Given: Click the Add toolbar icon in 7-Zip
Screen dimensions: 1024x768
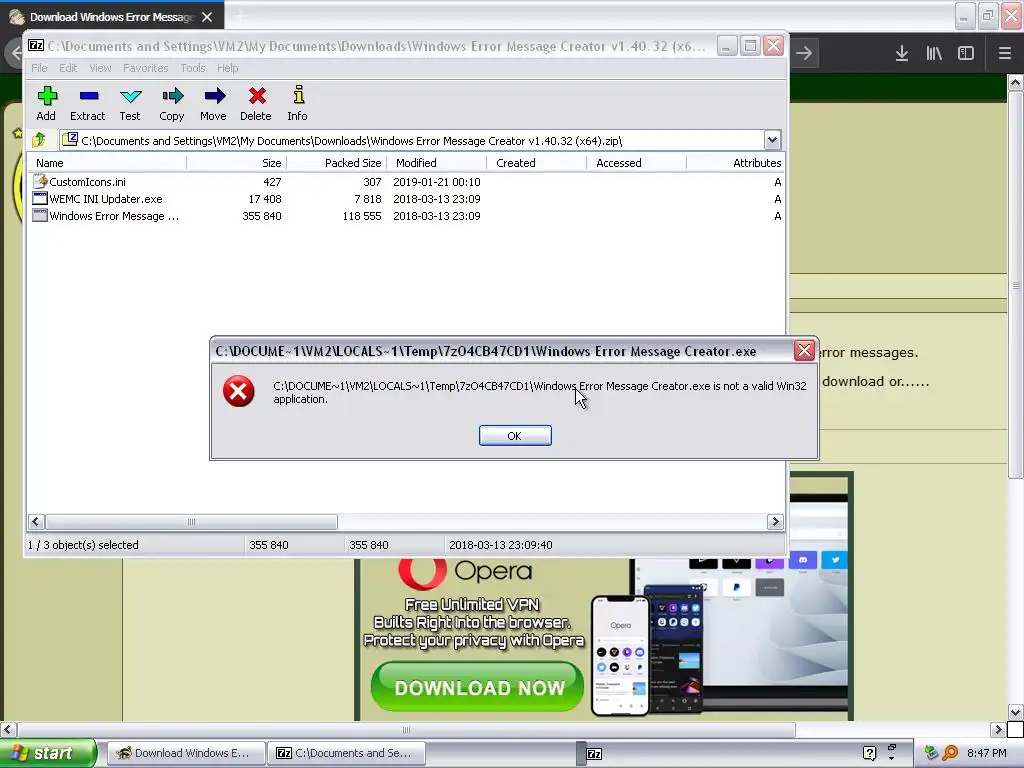Looking at the screenshot, I should (46, 97).
